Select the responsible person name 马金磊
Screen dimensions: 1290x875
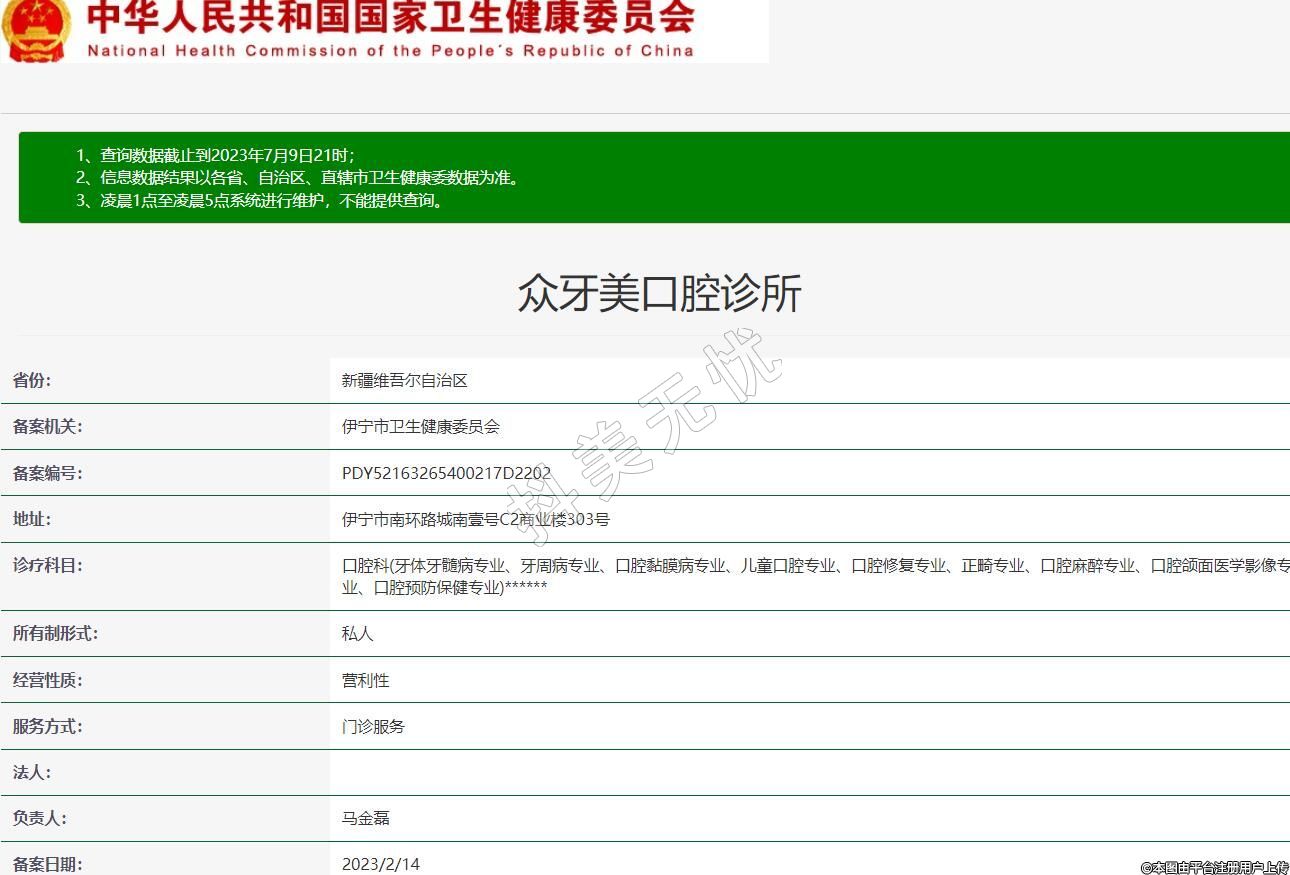coord(365,818)
